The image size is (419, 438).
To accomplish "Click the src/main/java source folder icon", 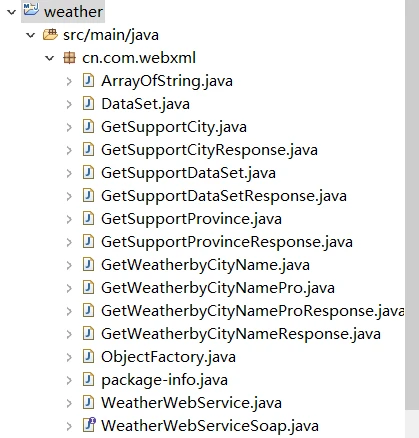I will click(50, 35).
